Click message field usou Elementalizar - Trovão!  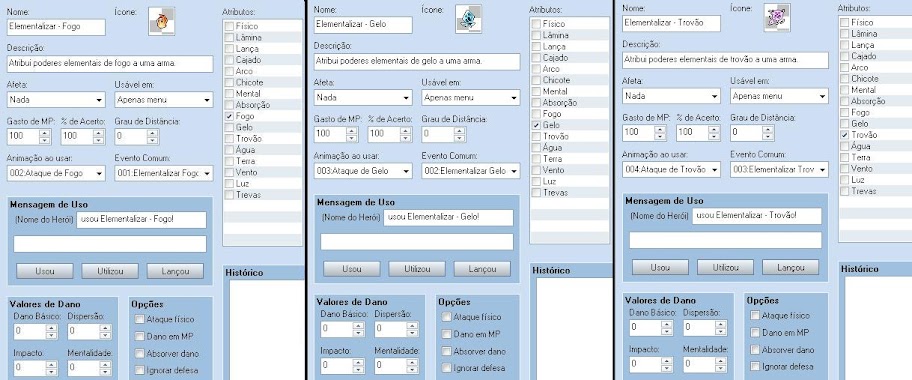(x=757, y=216)
